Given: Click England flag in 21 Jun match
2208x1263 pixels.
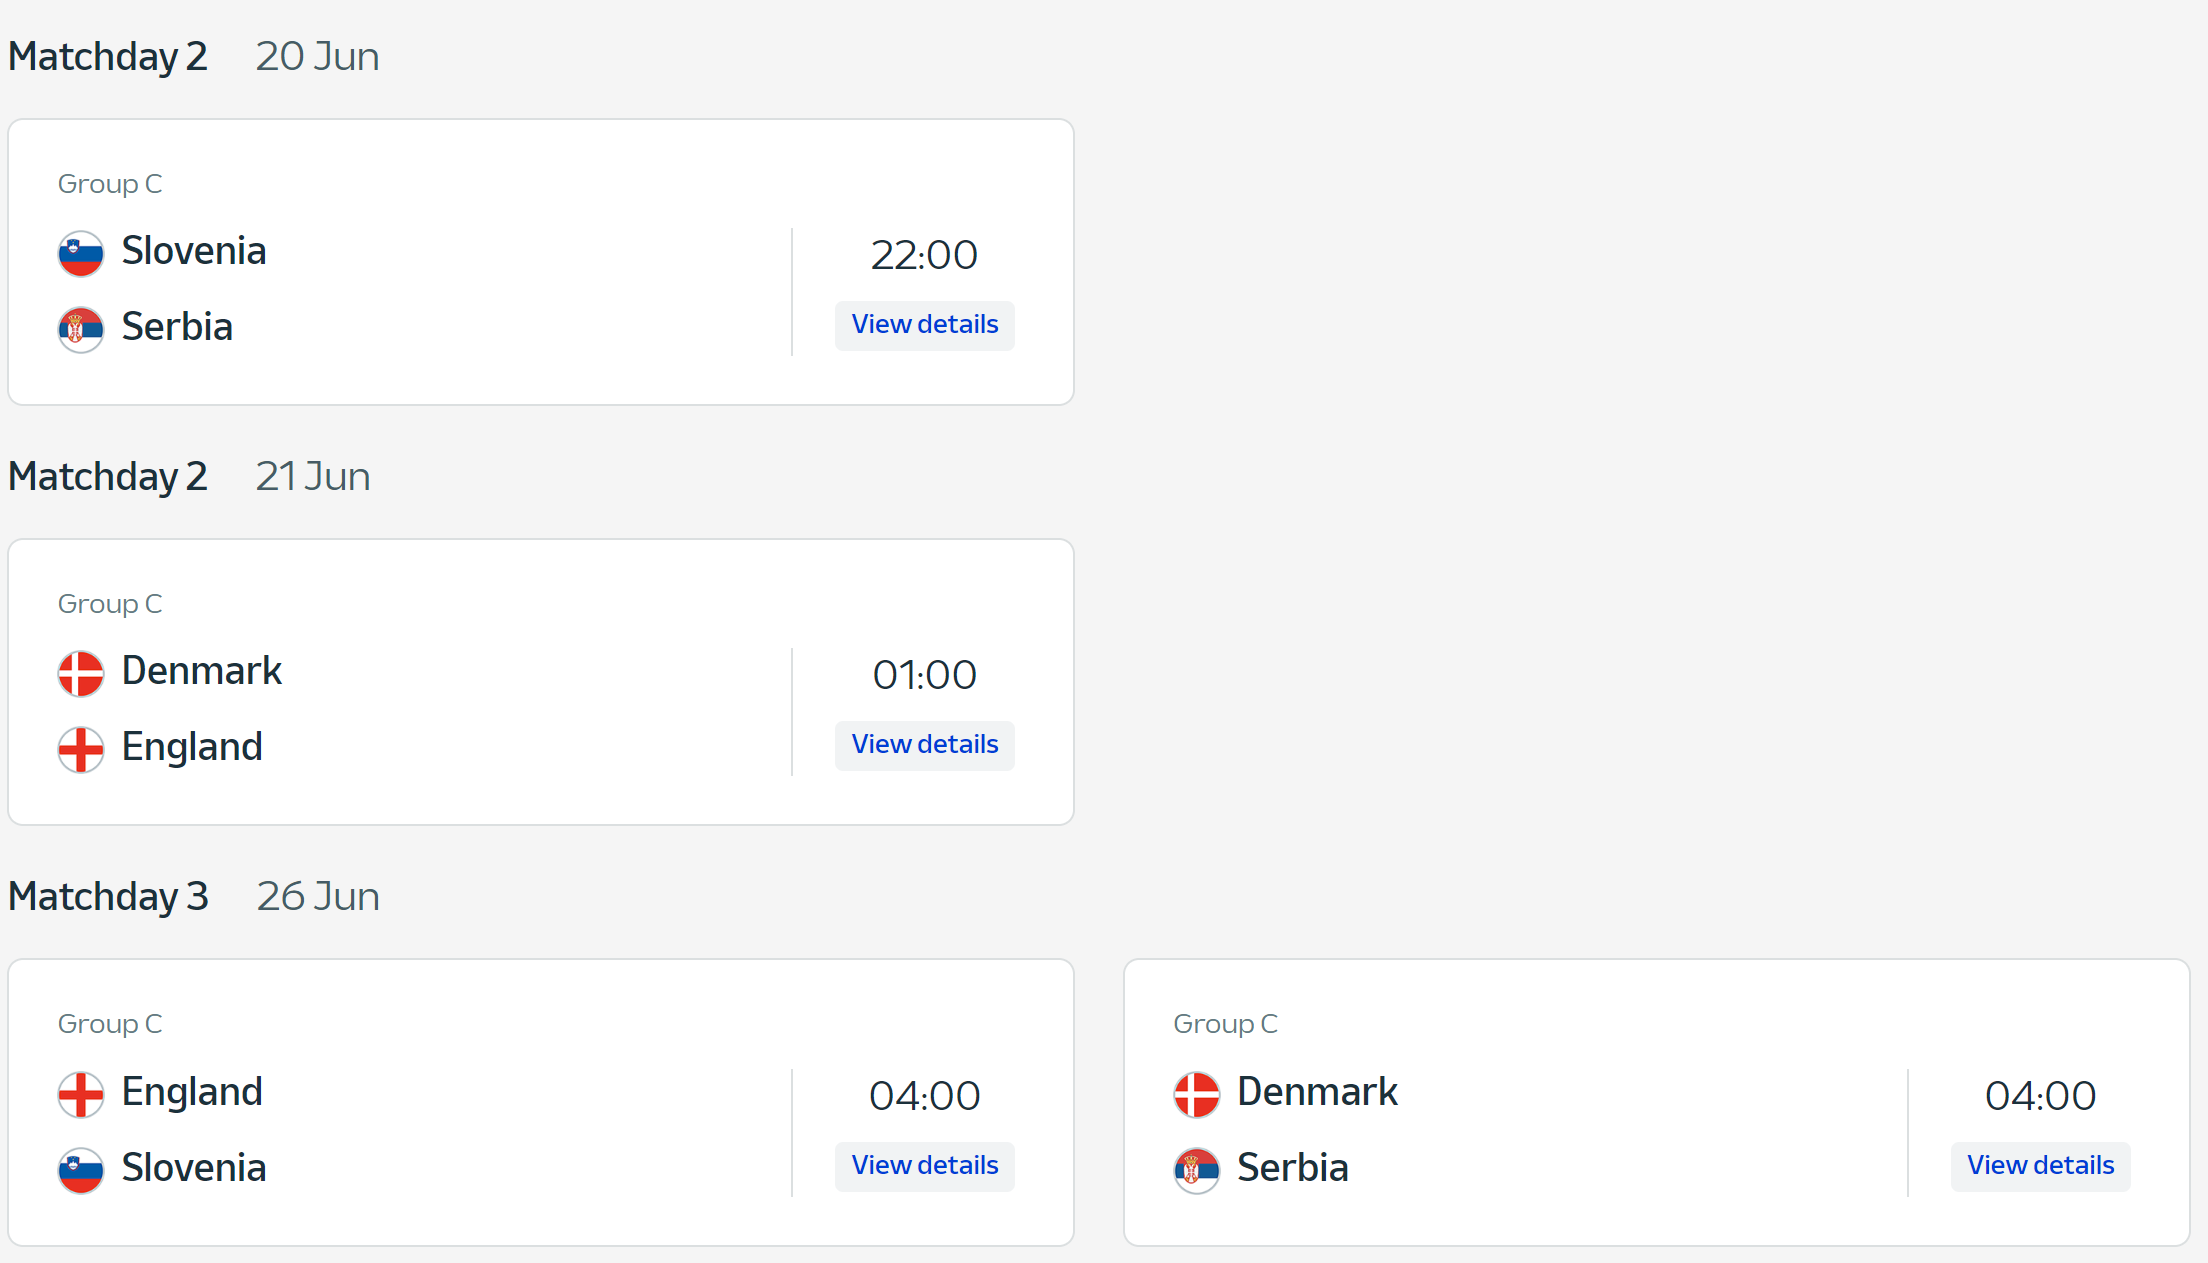Looking at the screenshot, I should point(81,749).
